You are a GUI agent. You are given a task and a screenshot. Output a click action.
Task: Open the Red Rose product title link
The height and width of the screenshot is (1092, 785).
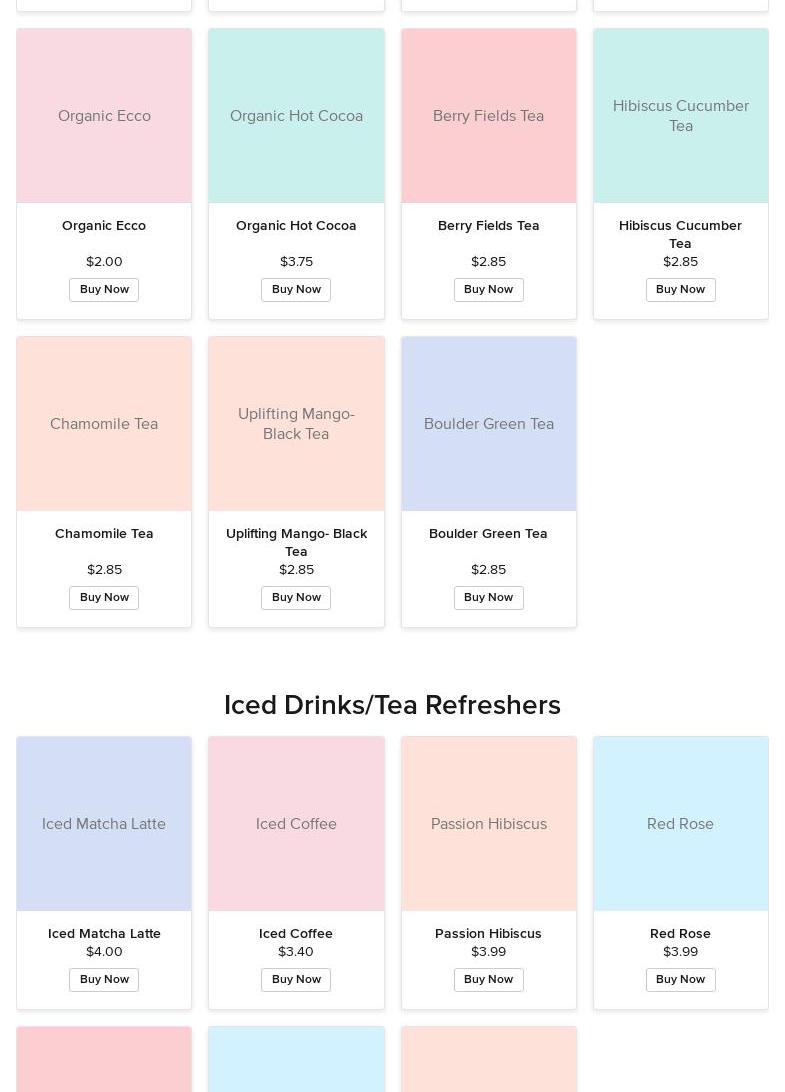coord(680,934)
